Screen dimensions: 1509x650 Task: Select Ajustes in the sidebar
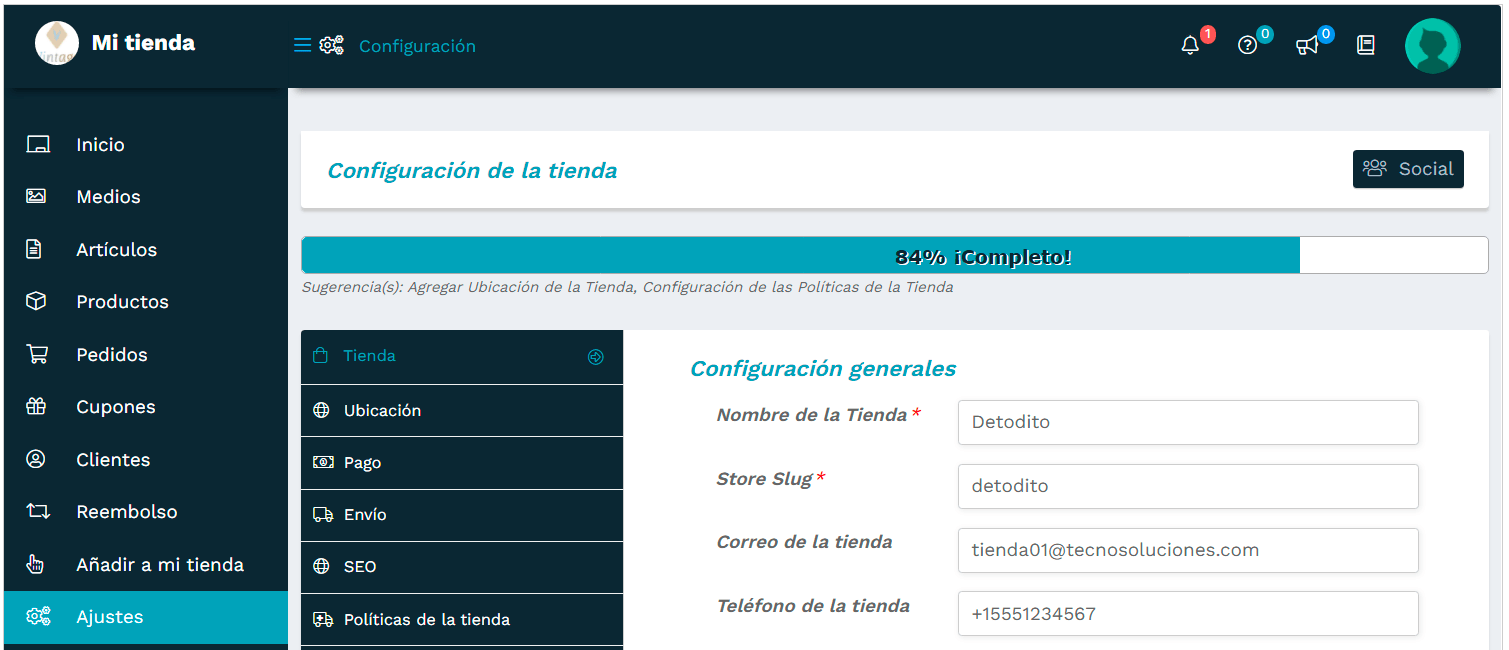[108, 616]
